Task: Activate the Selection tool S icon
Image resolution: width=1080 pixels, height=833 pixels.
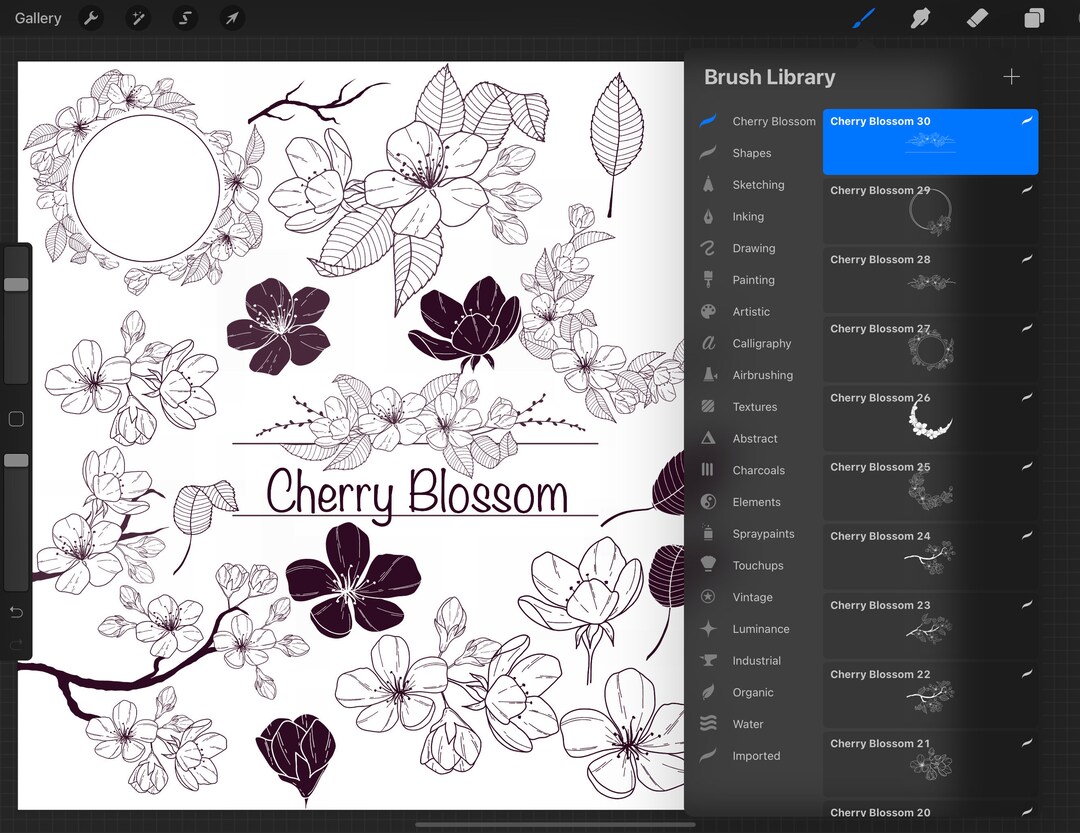Action: (185, 18)
